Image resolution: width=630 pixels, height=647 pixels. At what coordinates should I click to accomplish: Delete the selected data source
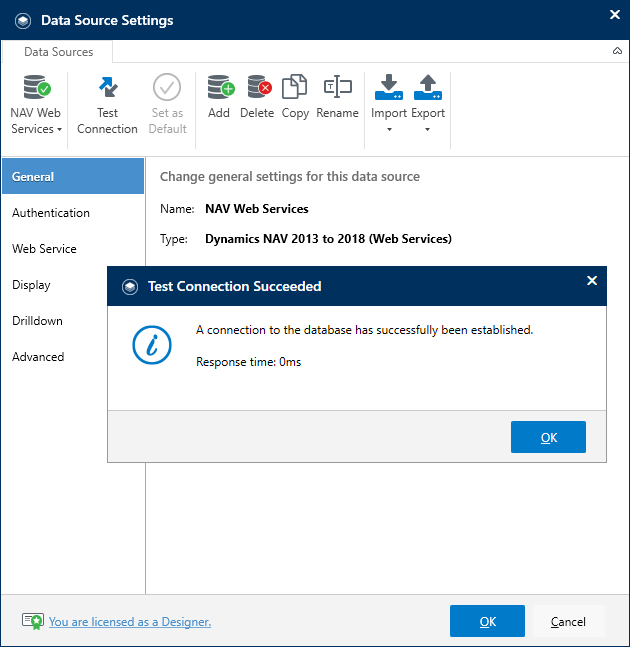pos(257,97)
